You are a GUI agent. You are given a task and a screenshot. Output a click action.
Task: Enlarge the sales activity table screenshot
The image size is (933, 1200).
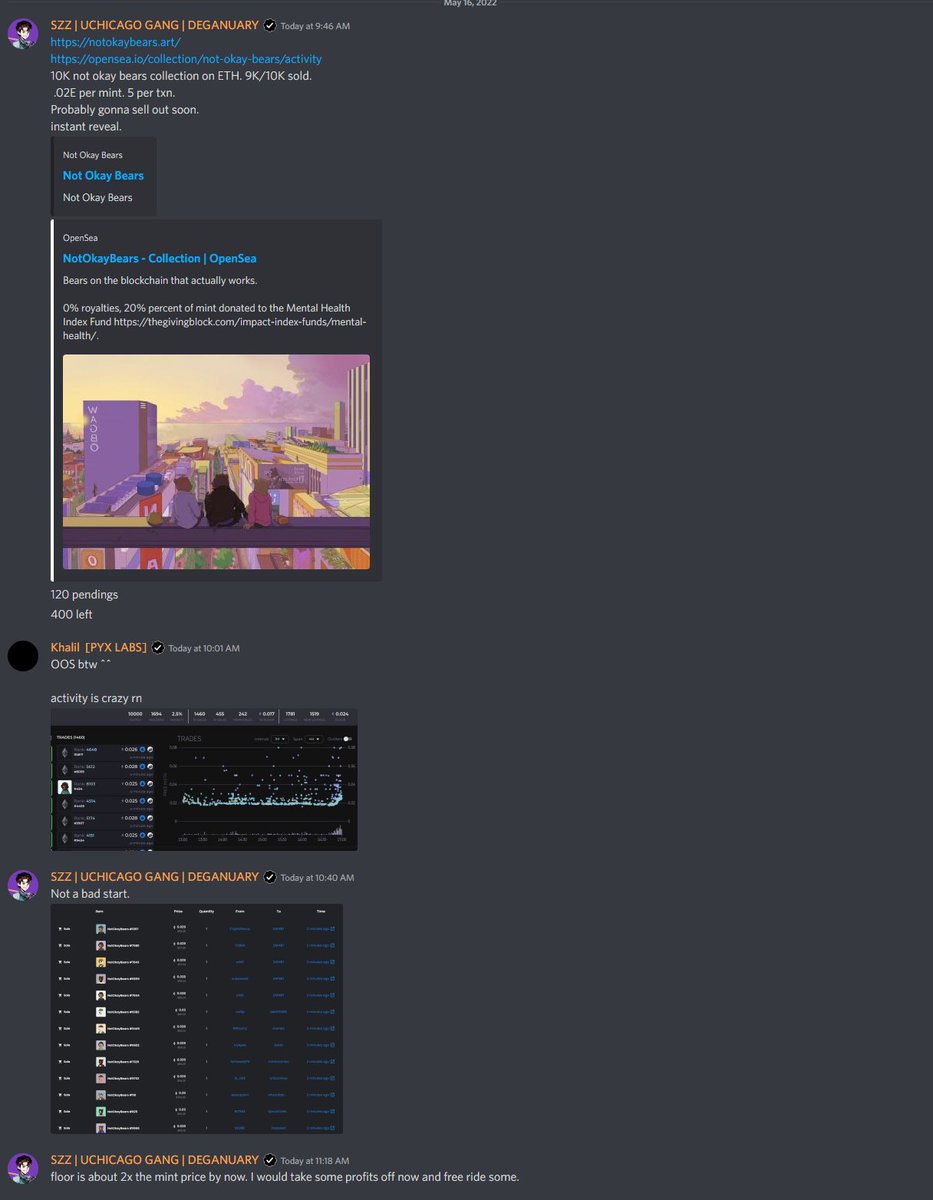[x=197, y=1019]
